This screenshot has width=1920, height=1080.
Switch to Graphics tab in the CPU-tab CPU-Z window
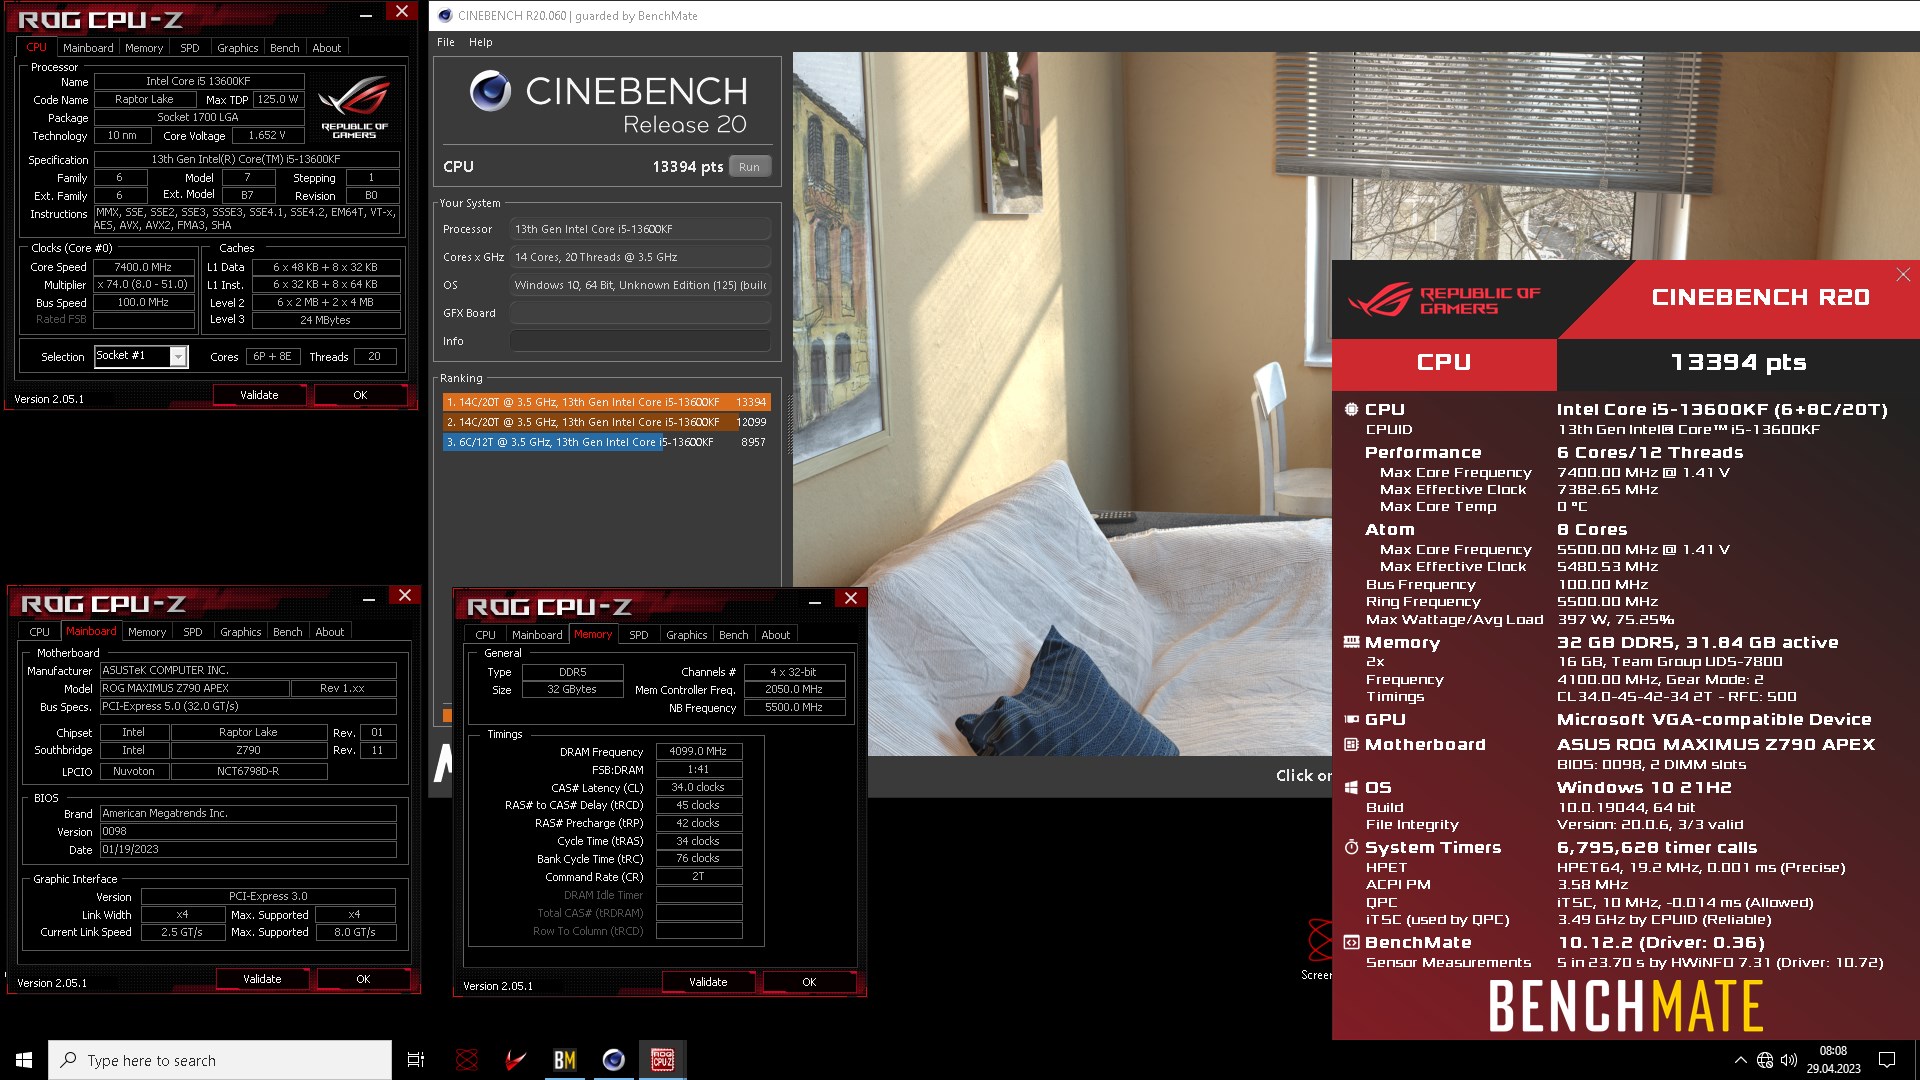238,48
